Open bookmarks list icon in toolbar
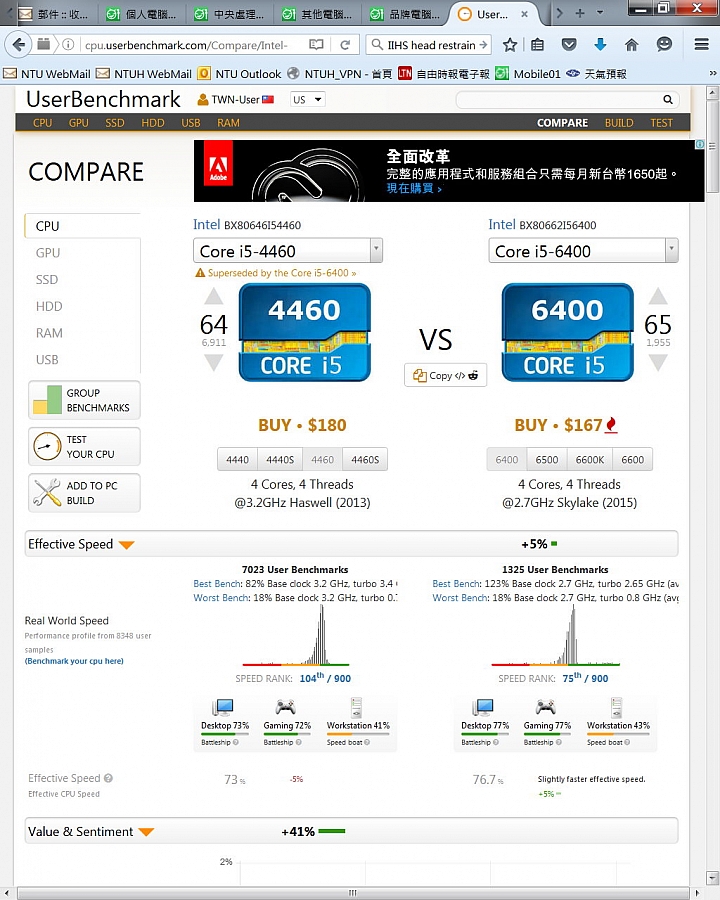The height and width of the screenshot is (900, 720). click(537, 45)
